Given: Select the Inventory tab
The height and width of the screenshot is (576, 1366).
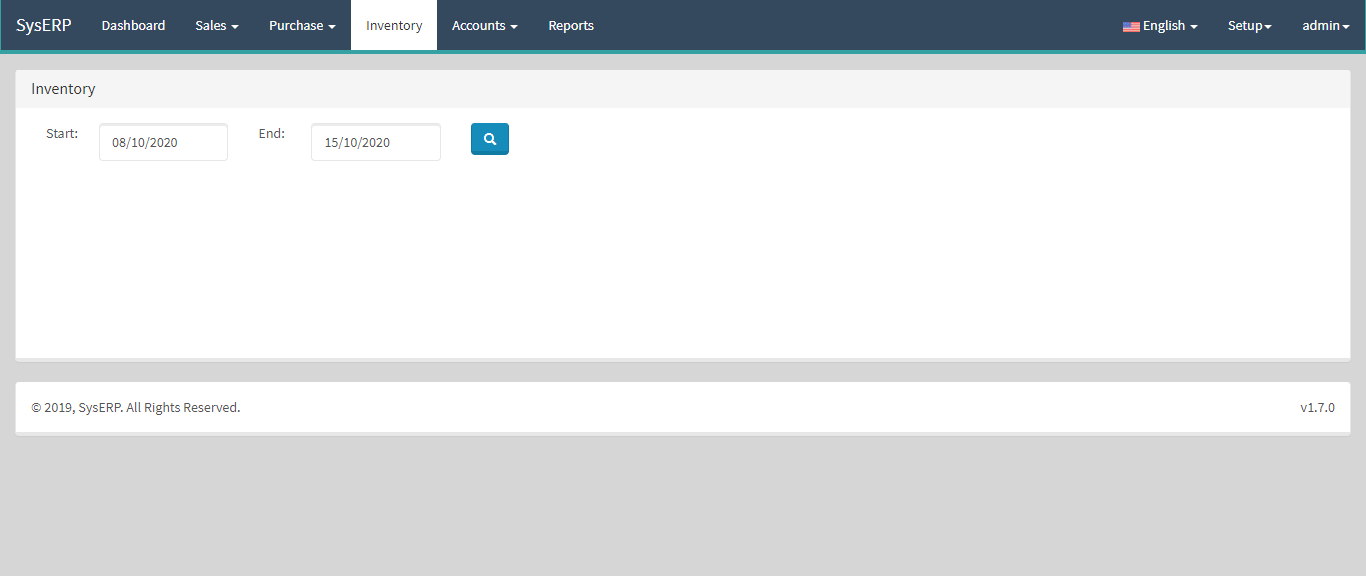Looking at the screenshot, I should tap(394, 25).
